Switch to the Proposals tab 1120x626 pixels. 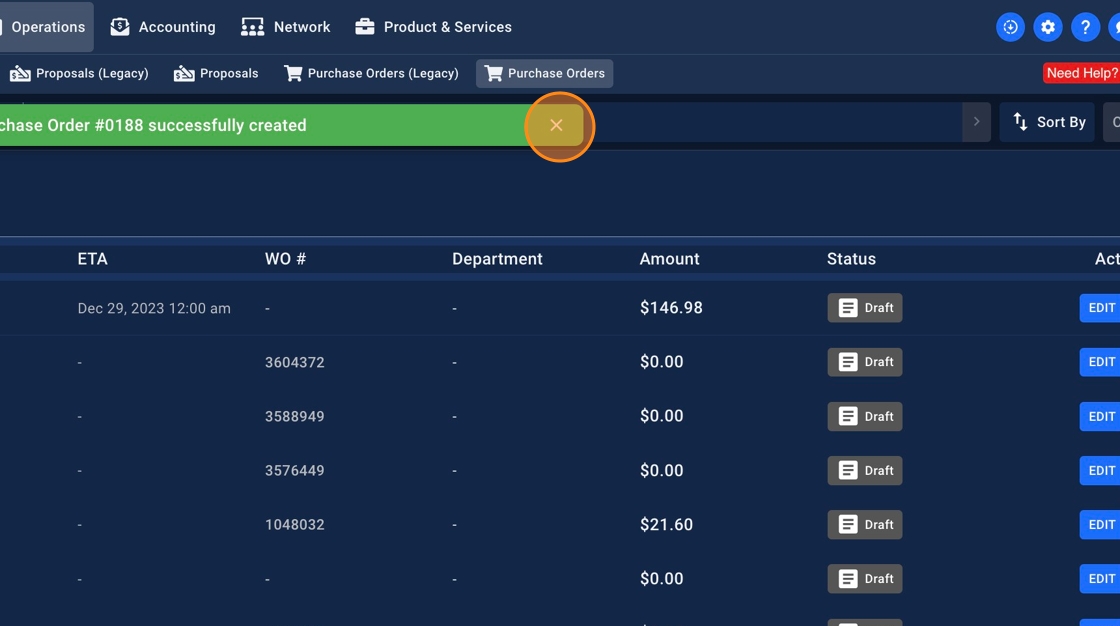click(216, 74)
